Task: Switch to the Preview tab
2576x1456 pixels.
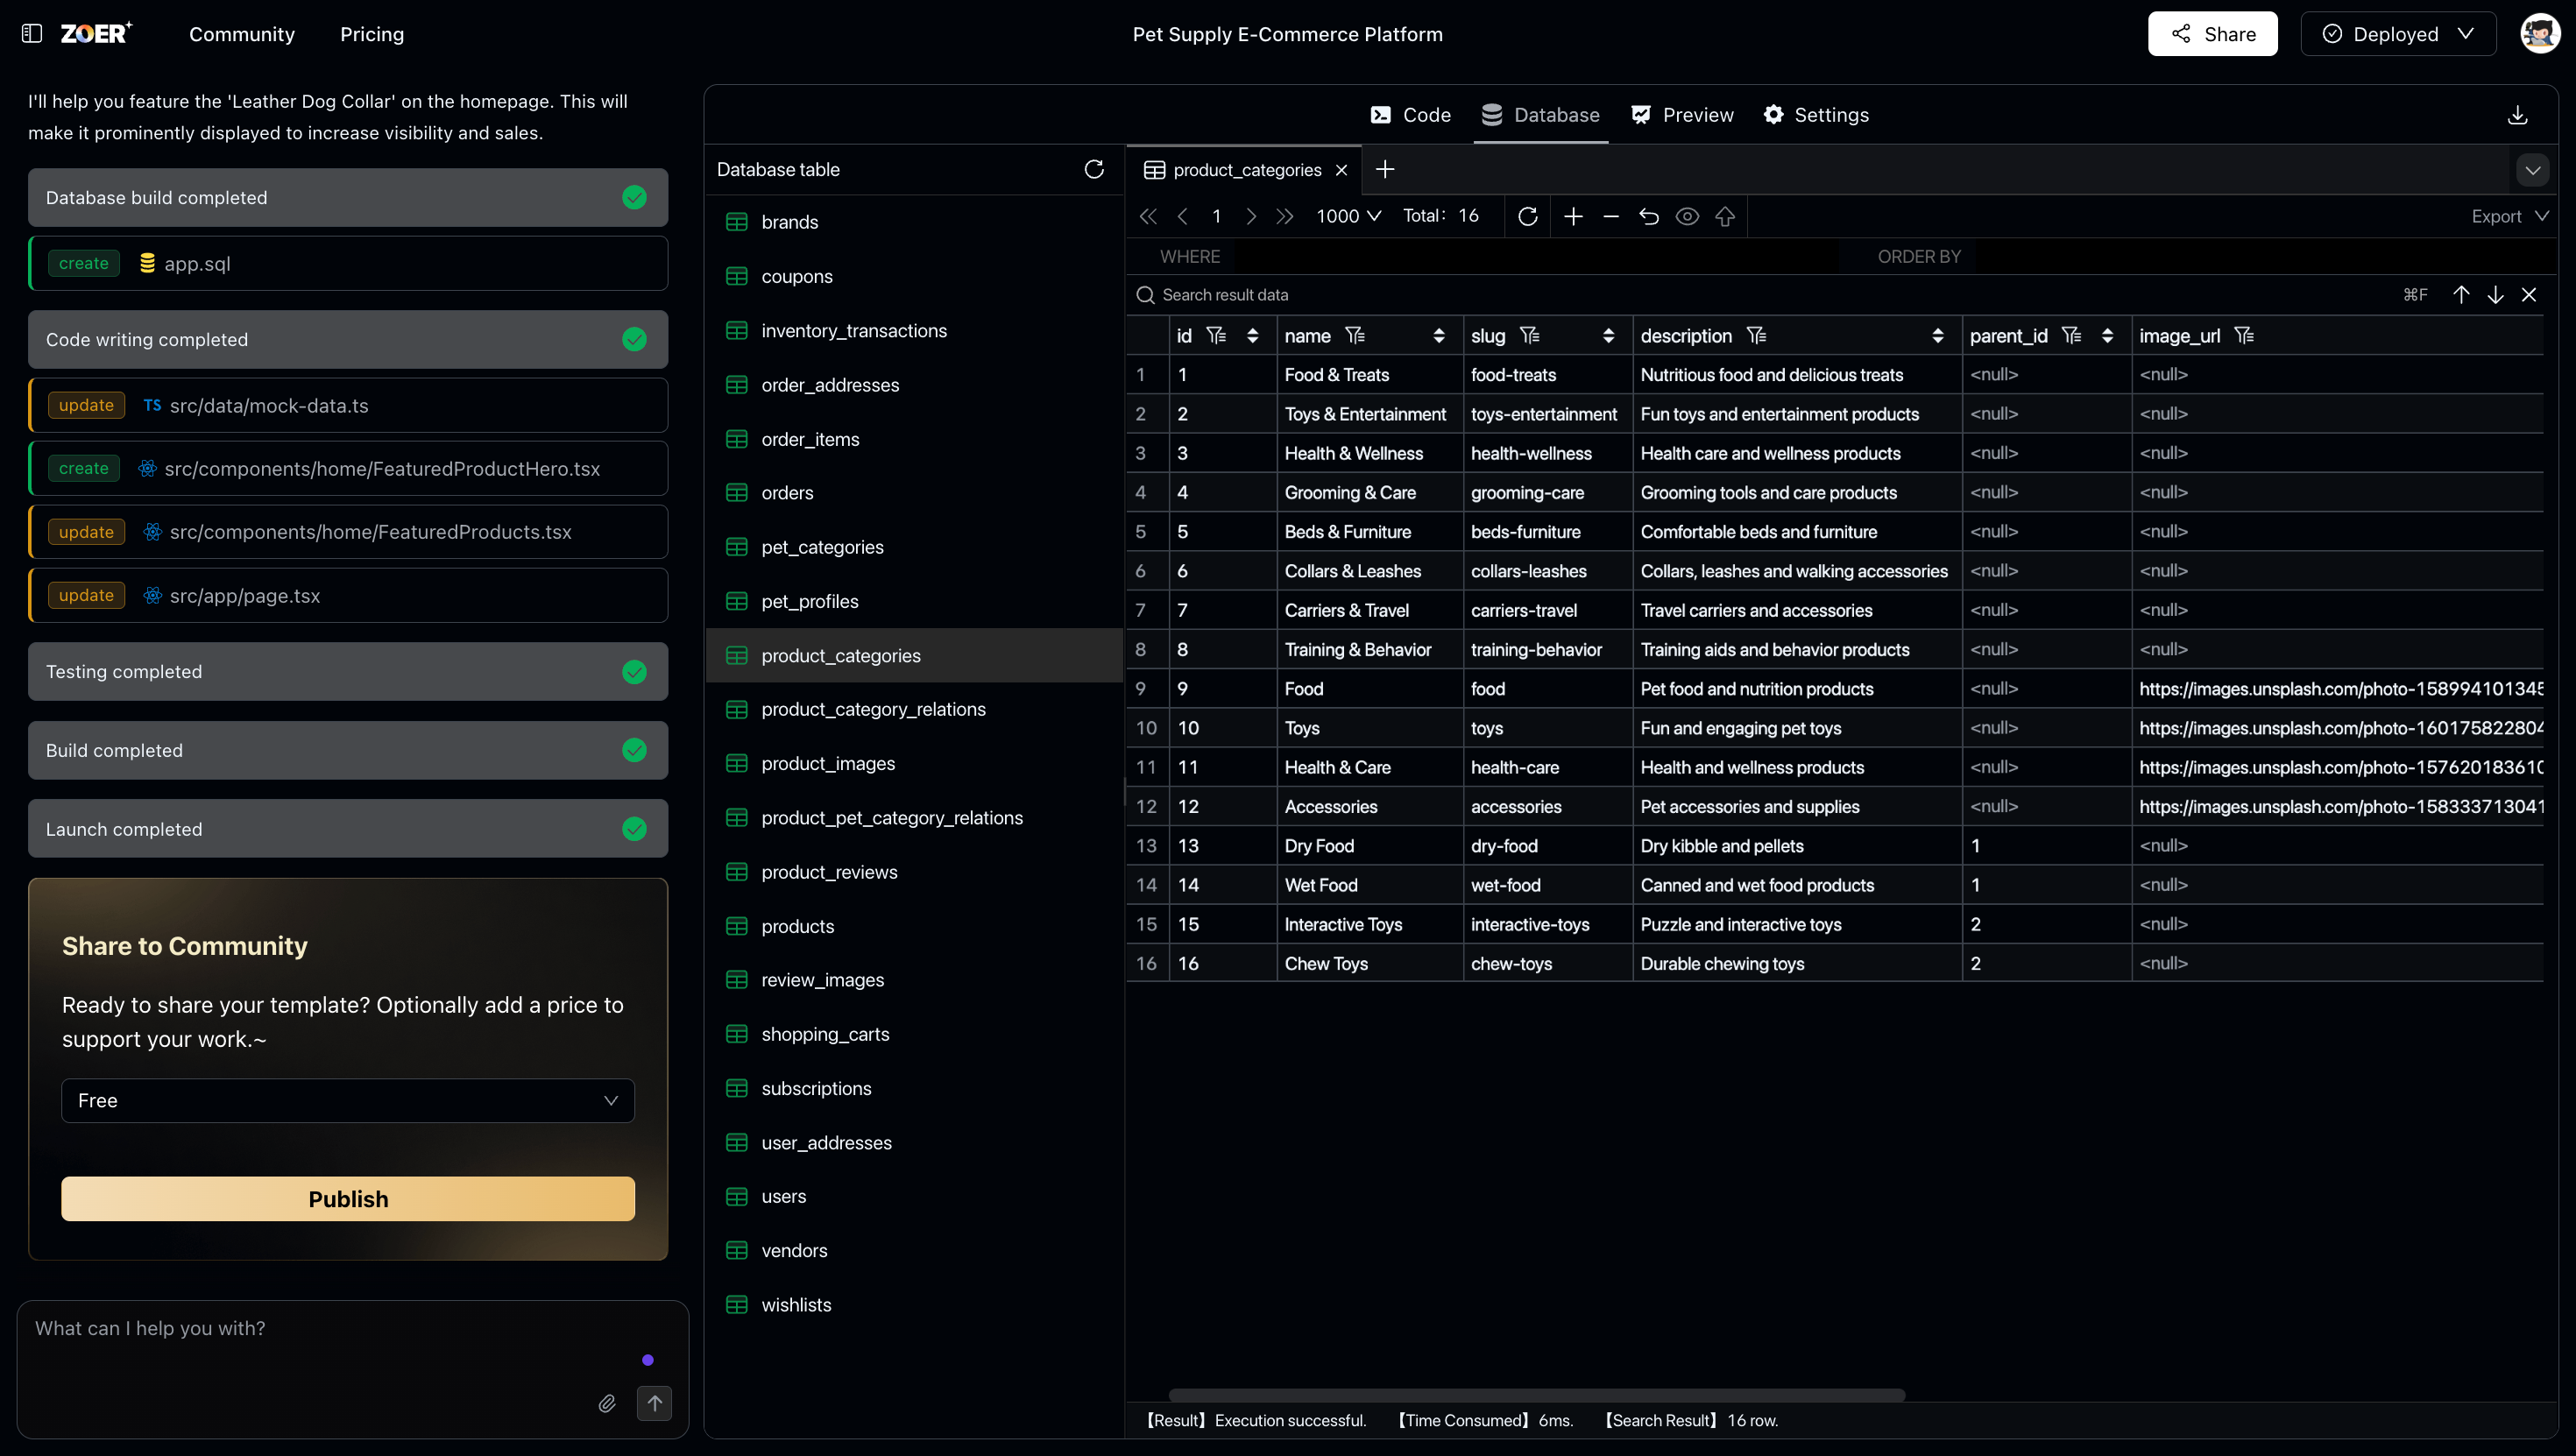Action: (1681, 114)
